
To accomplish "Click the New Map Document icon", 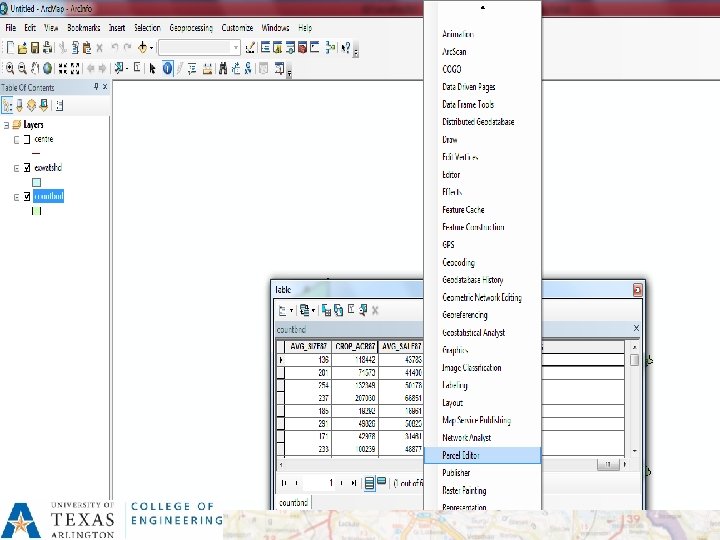I will pyautogui.click(x=10, y=47).
